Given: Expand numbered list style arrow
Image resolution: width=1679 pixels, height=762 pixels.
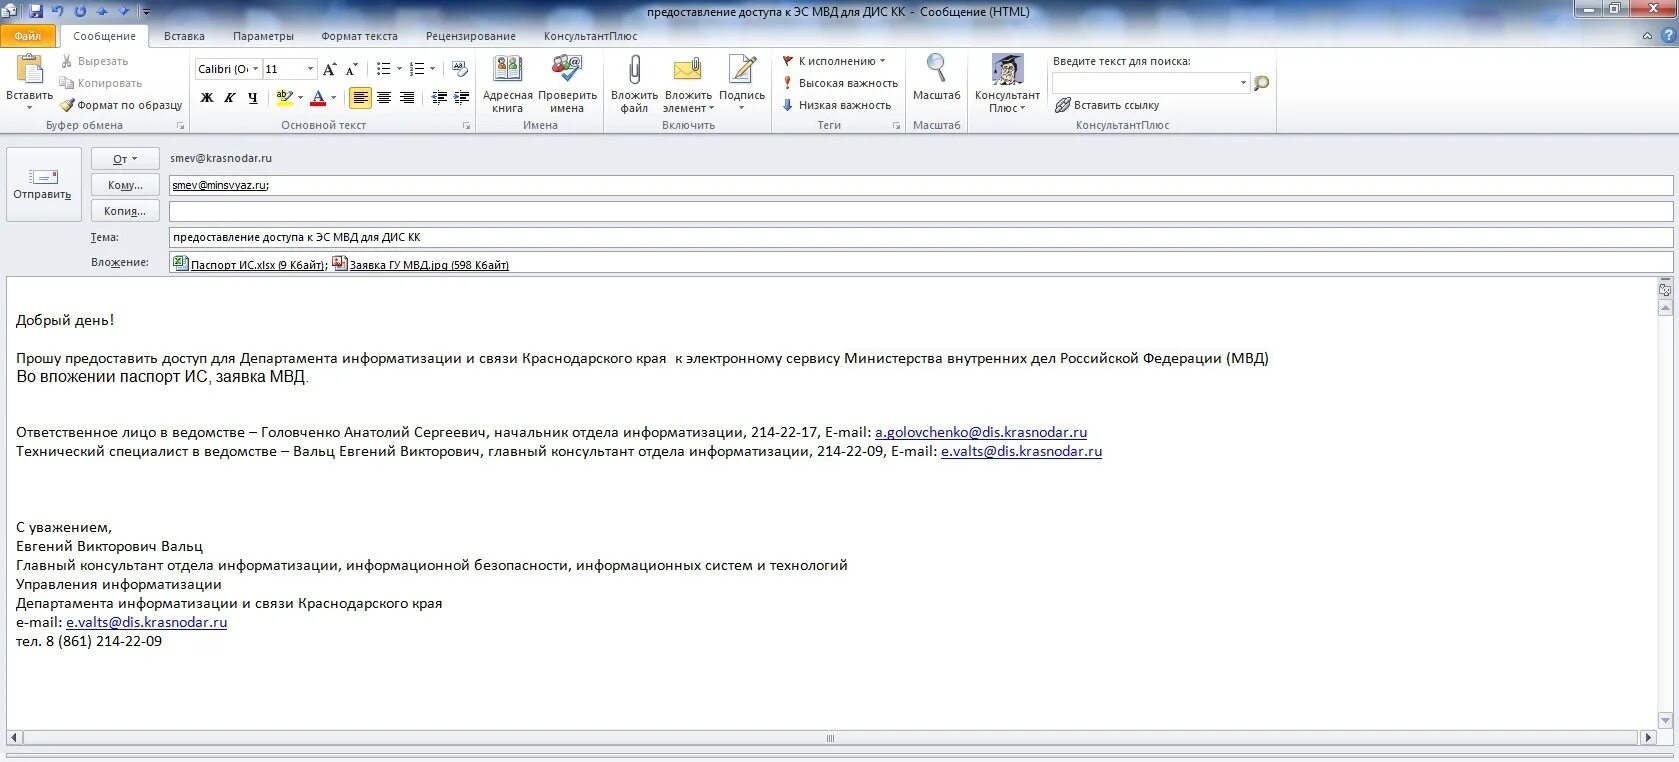Looking at the screenshot, I should point(433,69).
